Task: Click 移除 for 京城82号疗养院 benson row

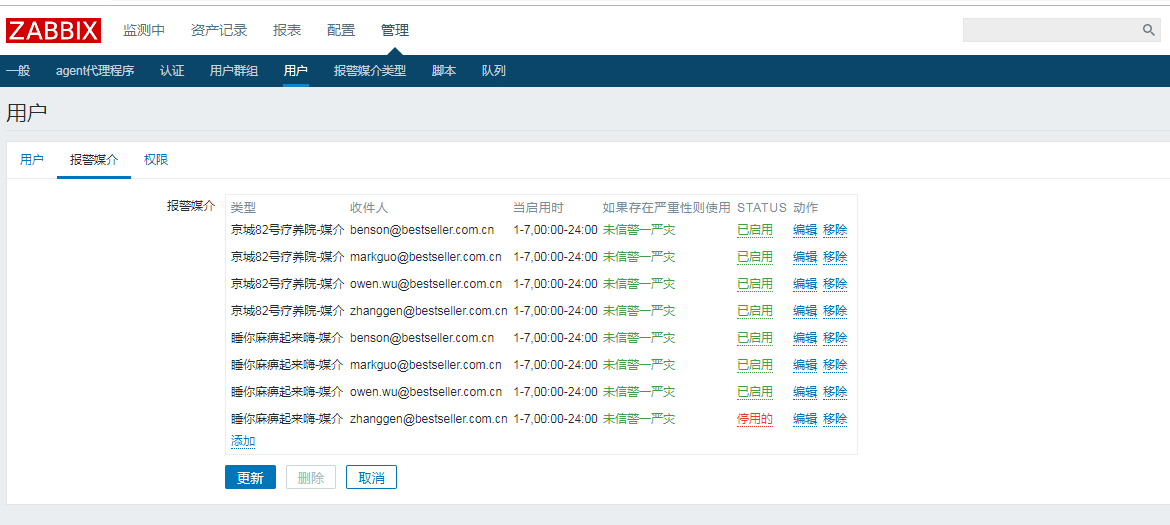Action: tap(835, 230)
